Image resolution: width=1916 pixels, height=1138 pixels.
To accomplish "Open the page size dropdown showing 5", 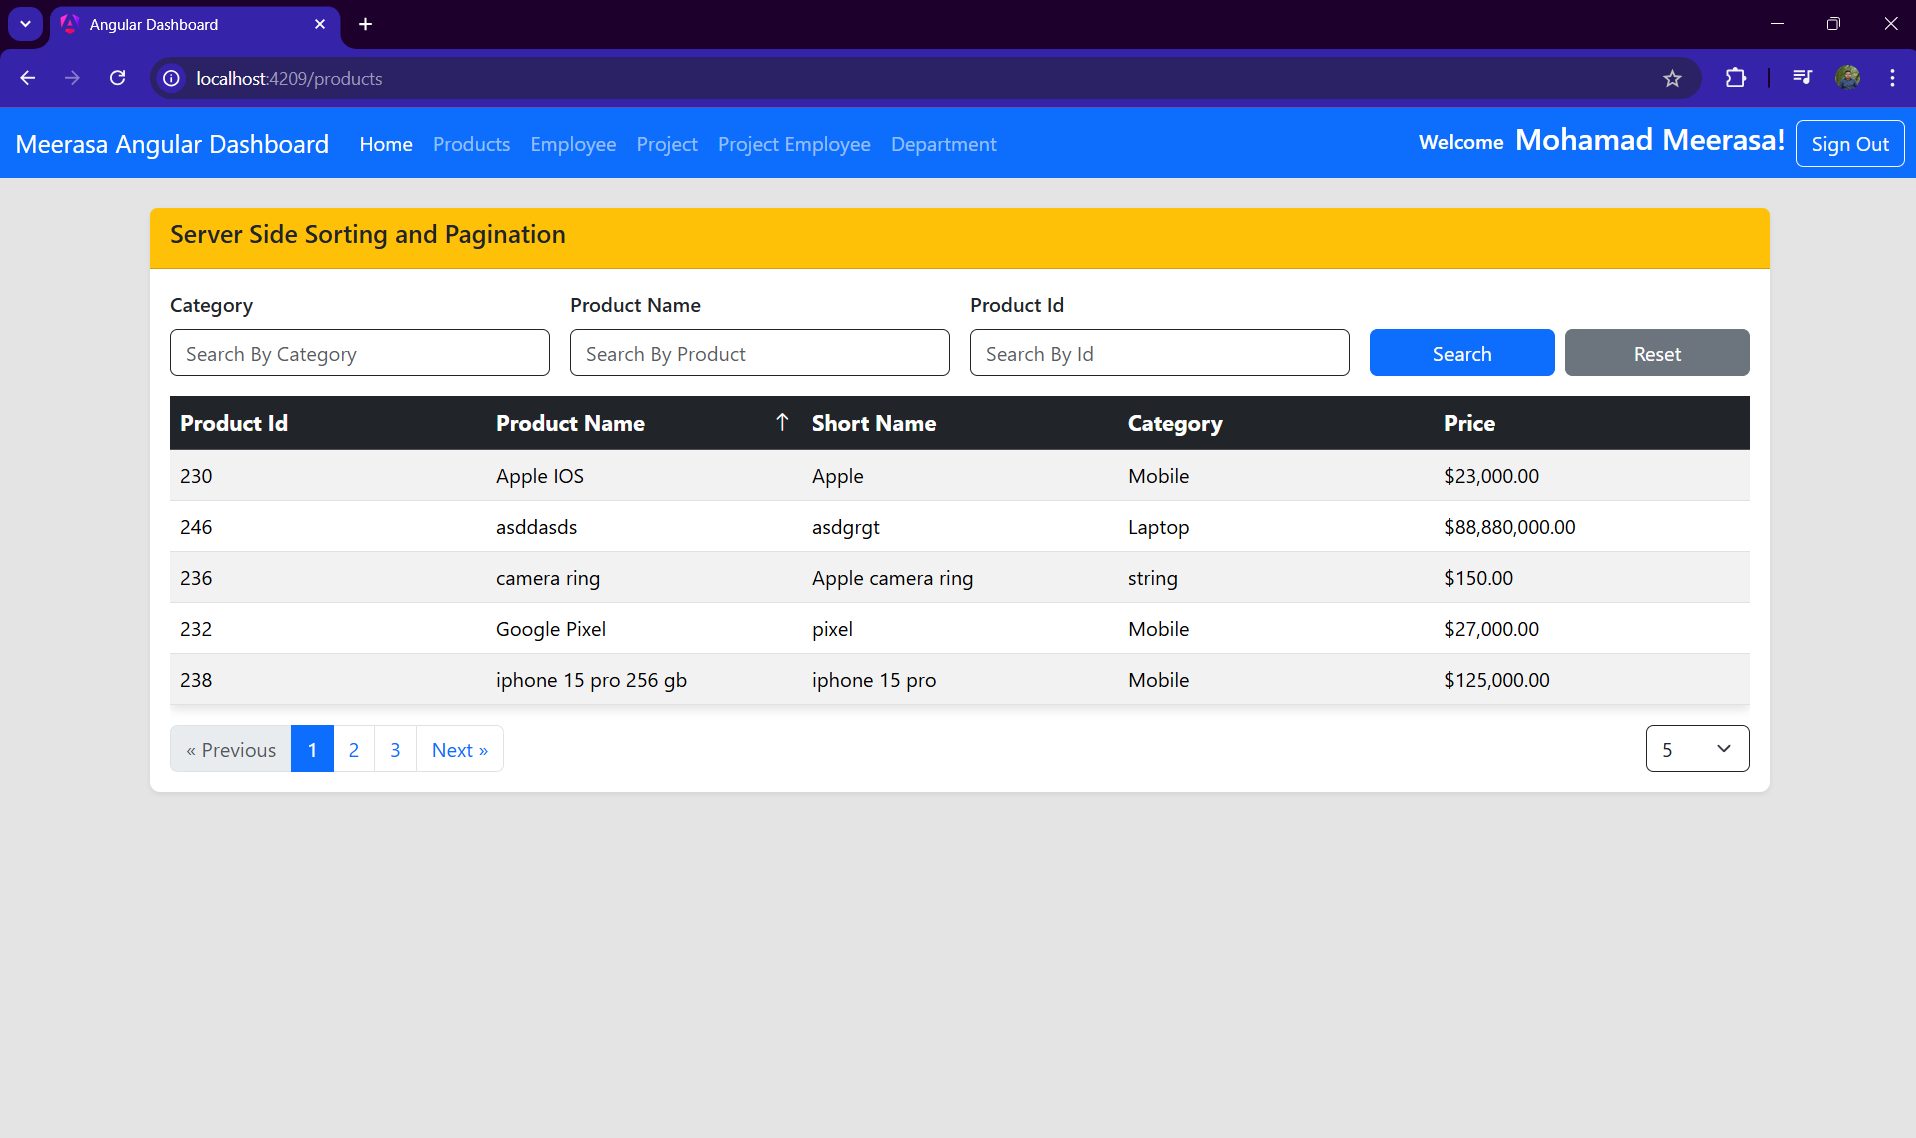I will click(x=1697, y=749).
